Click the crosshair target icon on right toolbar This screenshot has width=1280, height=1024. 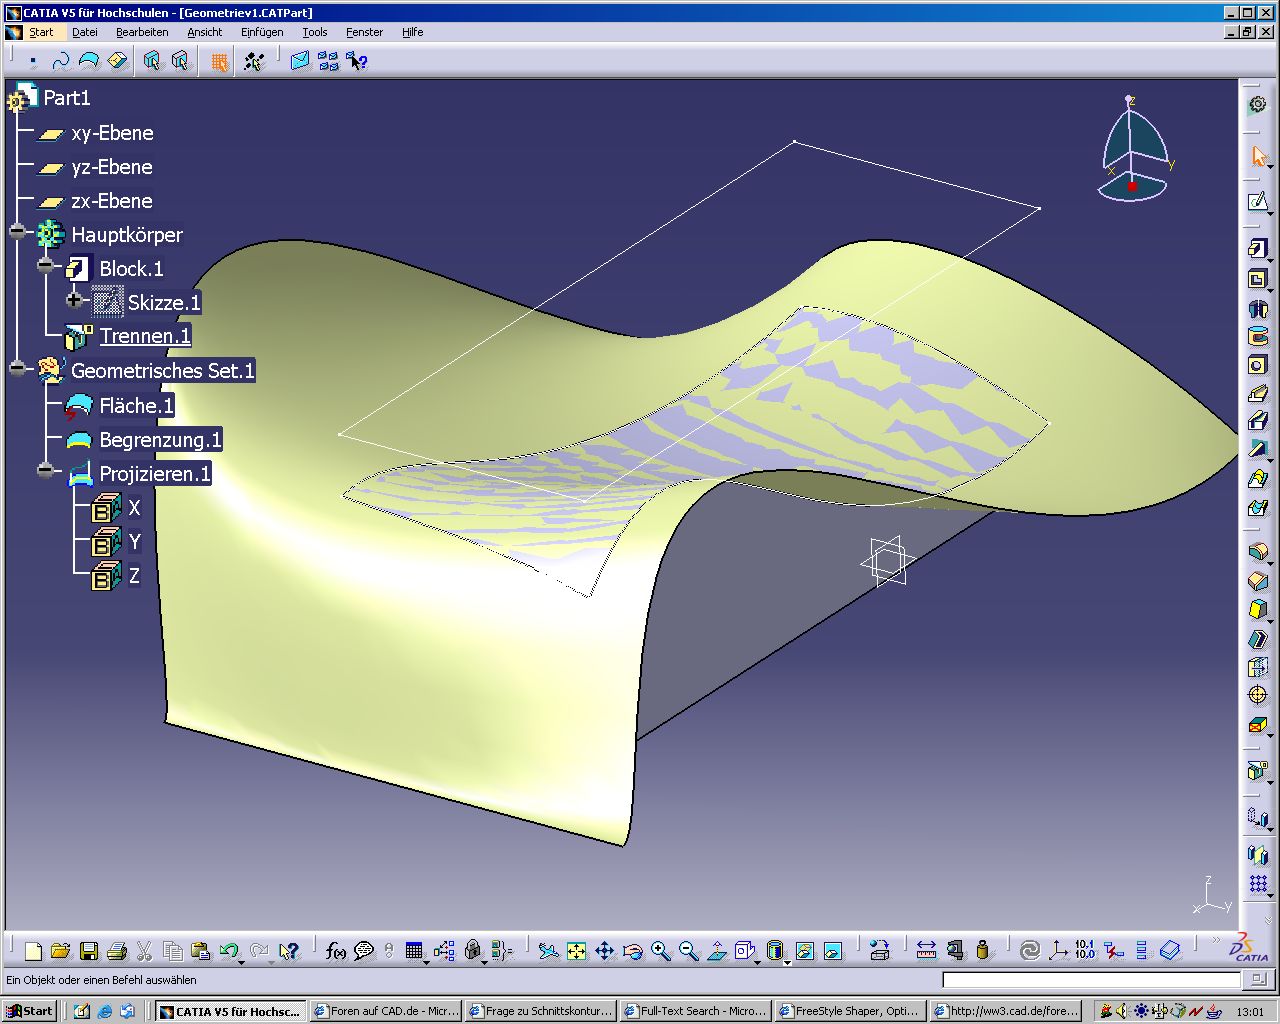1258,696
